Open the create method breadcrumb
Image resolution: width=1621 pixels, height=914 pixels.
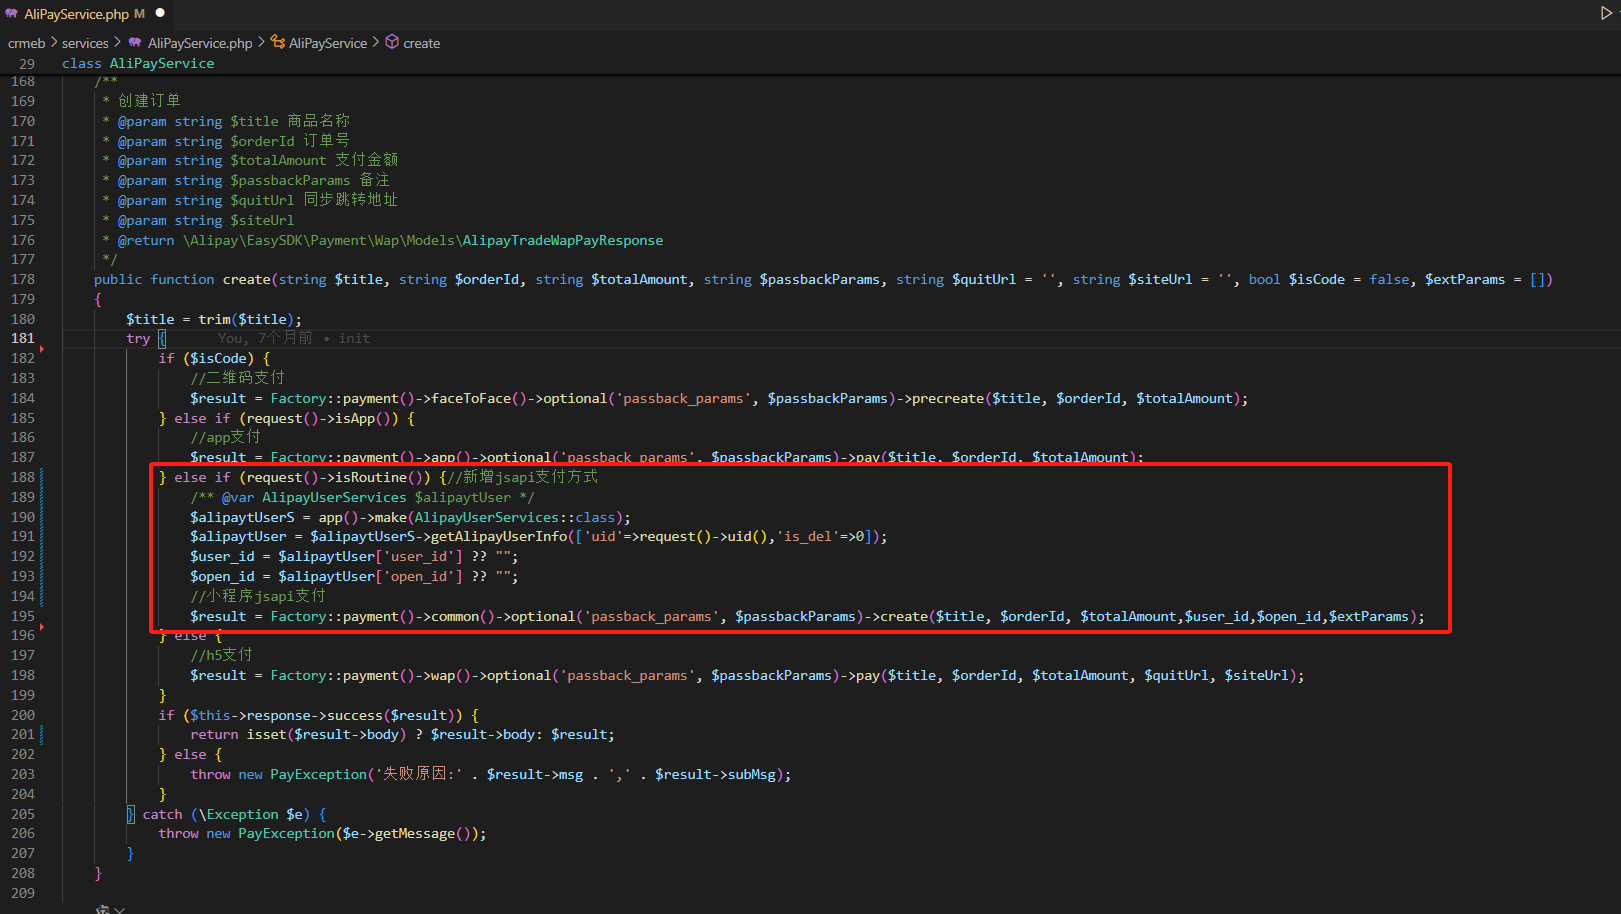(x=421, y=43)
